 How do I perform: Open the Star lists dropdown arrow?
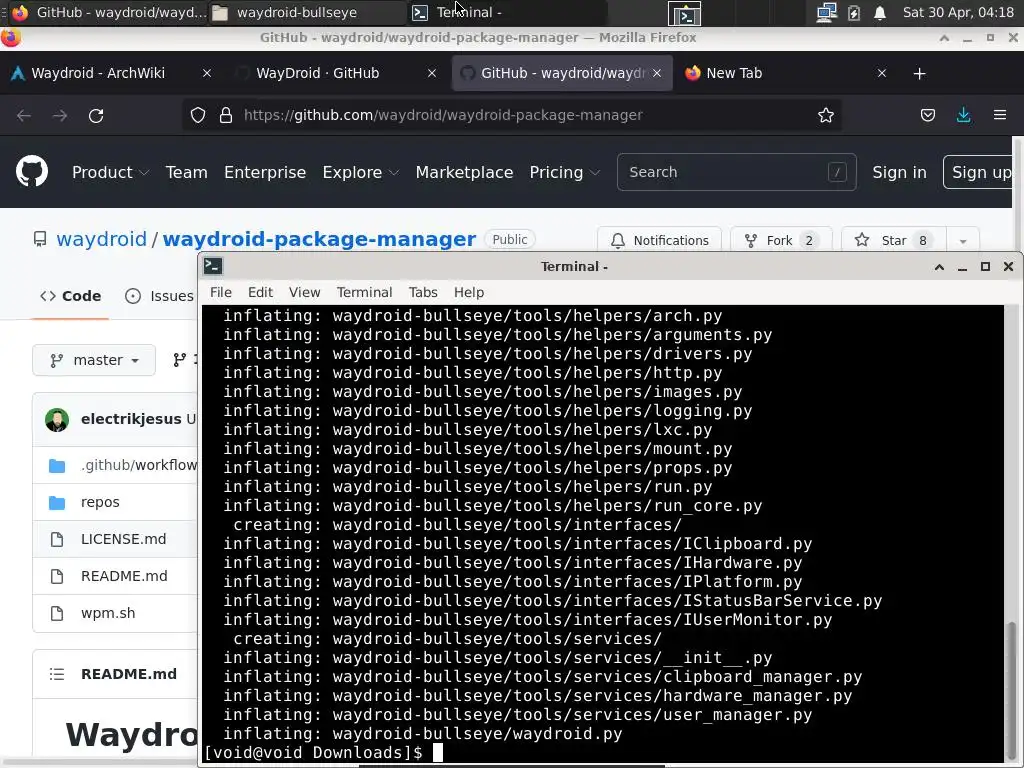(963, 240)
